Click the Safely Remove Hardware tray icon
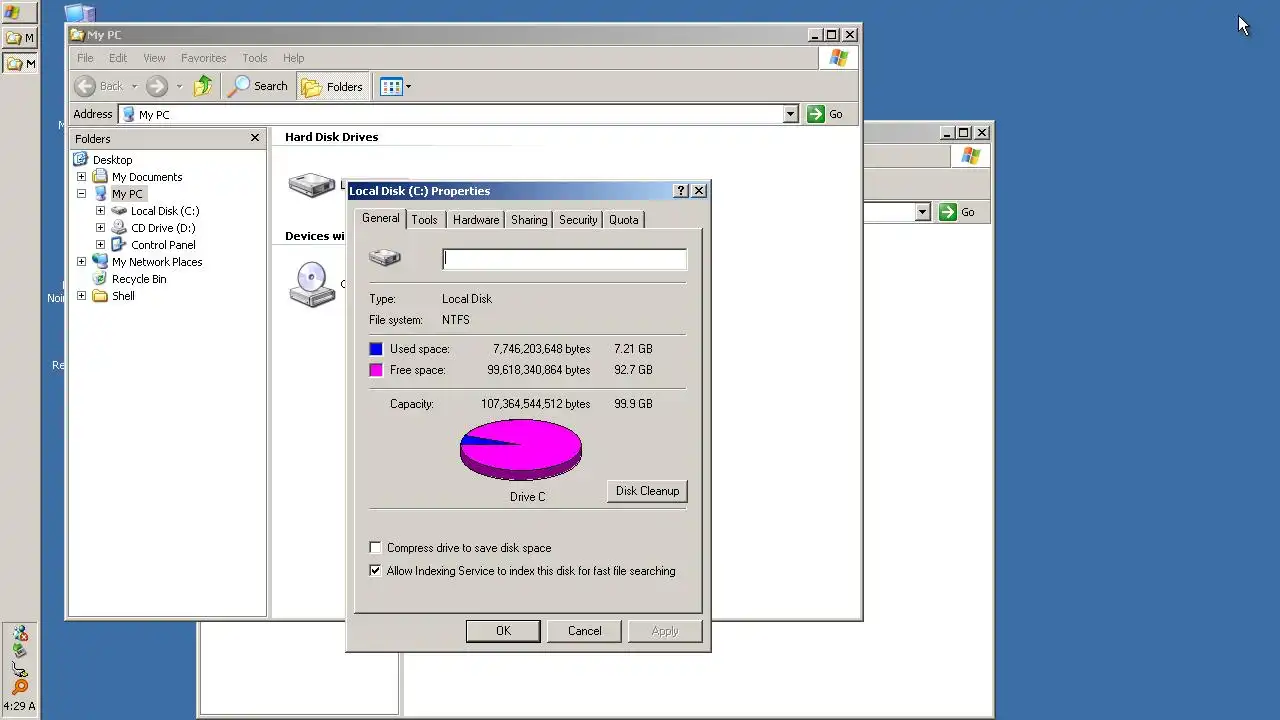This screenshot has width=1280, height=720. point(20,669)
